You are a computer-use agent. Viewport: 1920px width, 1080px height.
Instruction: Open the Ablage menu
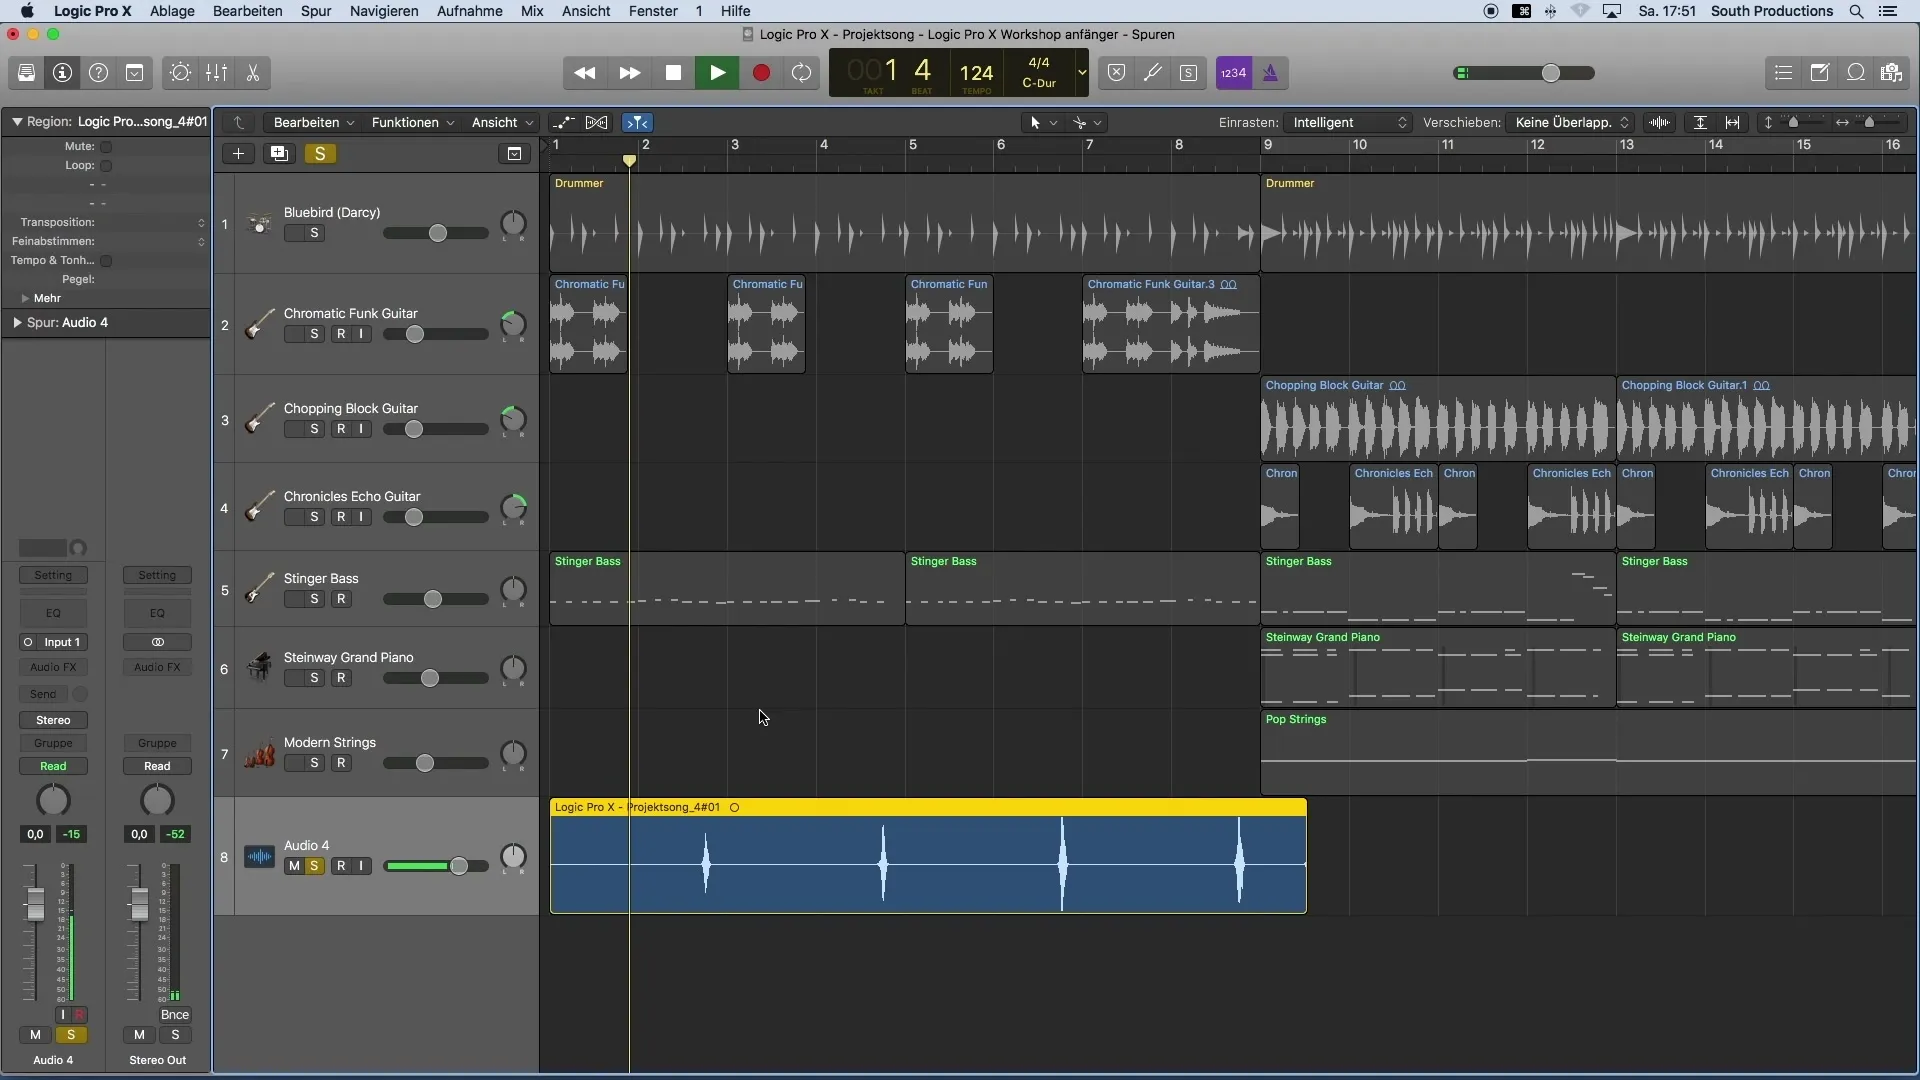(172, 11)
